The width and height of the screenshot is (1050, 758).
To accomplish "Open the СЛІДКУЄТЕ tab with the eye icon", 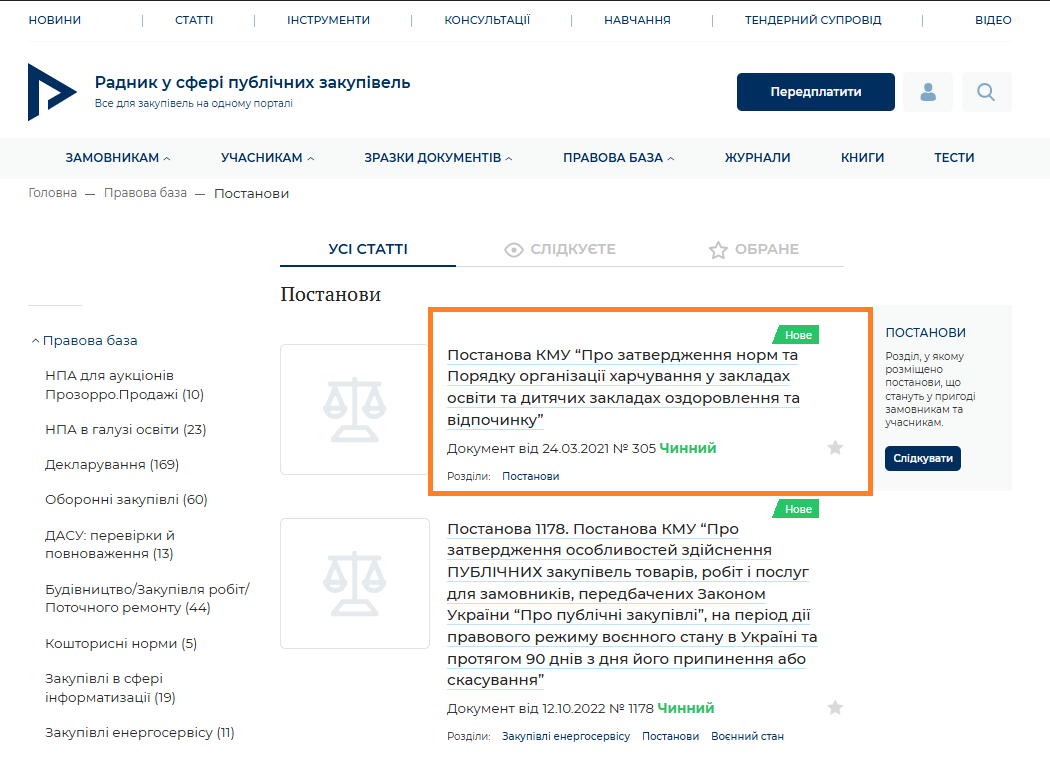I will click(x=560, y=250).
